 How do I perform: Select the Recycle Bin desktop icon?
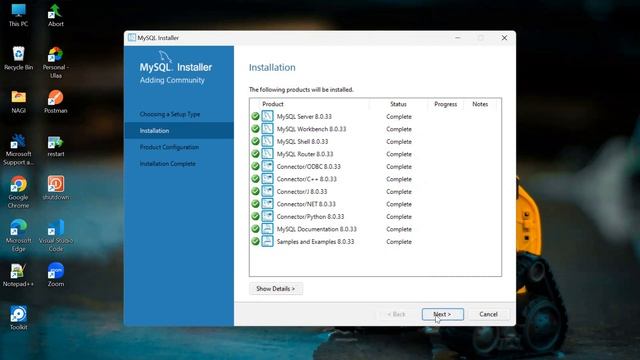tap(18, 58)
